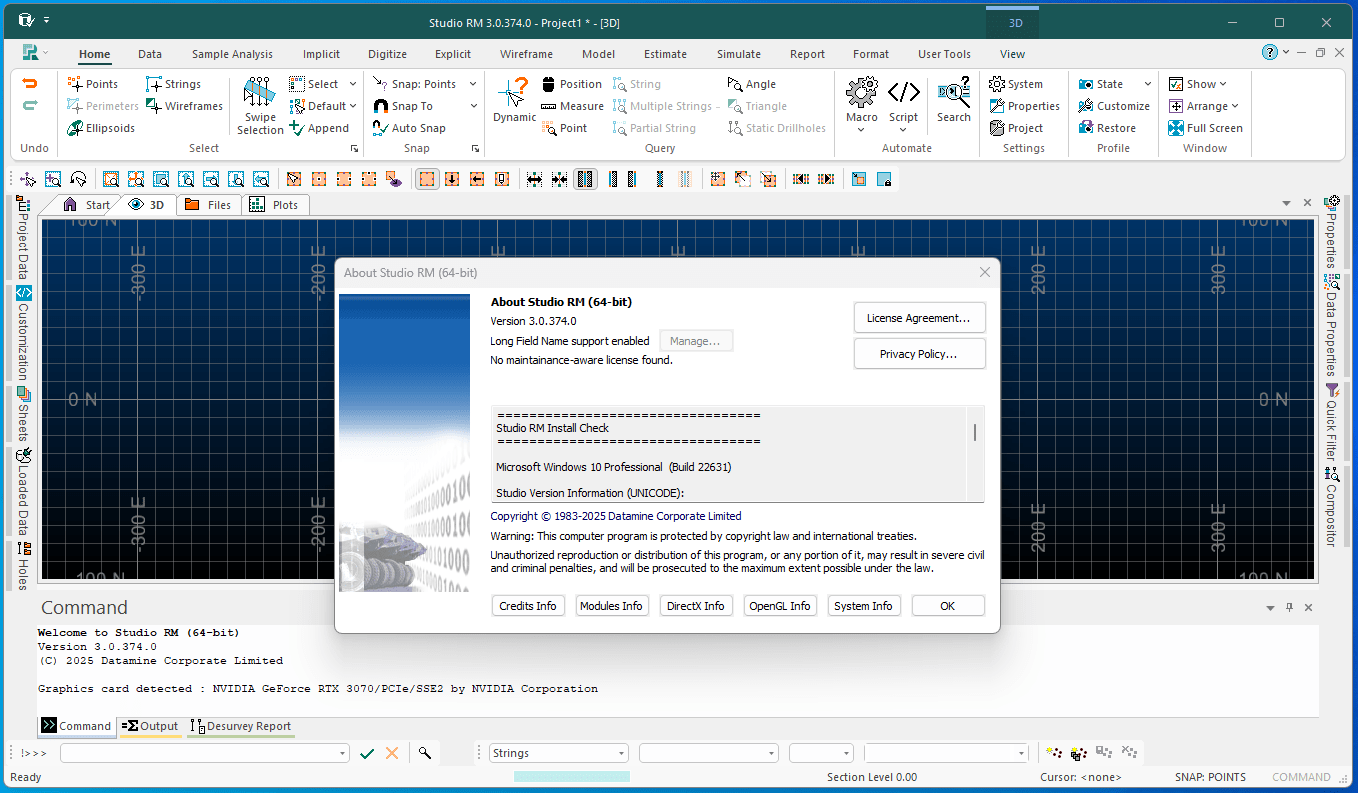
Task: Click the Append selection option
Action: (x=319, y=128)
